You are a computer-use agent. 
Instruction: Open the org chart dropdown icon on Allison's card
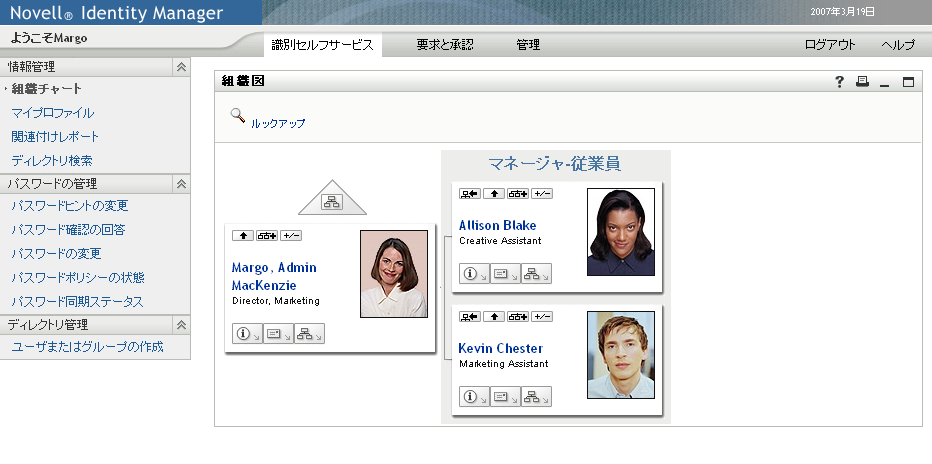point(536,274)
